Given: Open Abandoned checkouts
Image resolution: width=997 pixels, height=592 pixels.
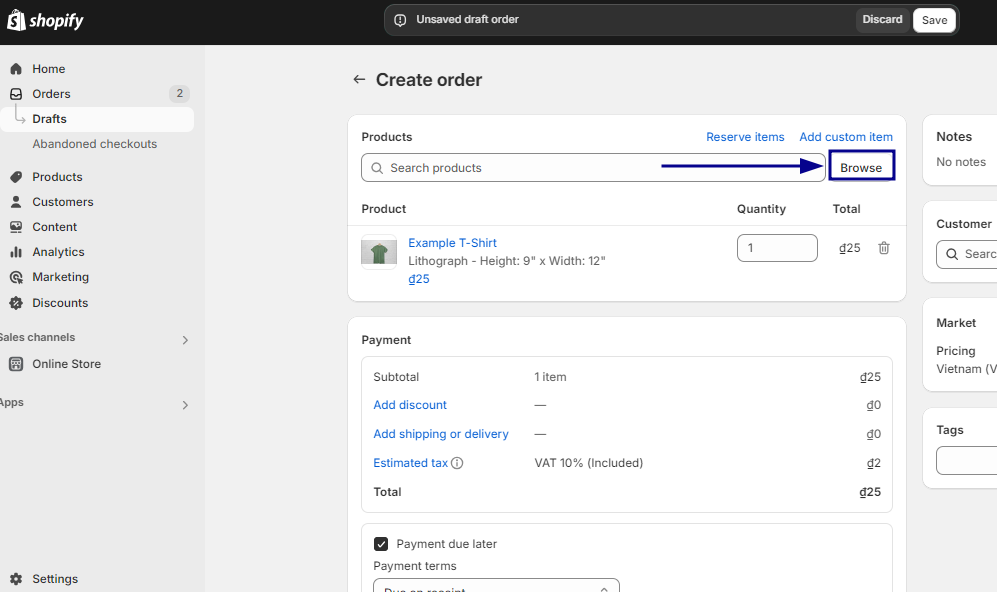Looking at the screenshot, I should pos(95,144).
